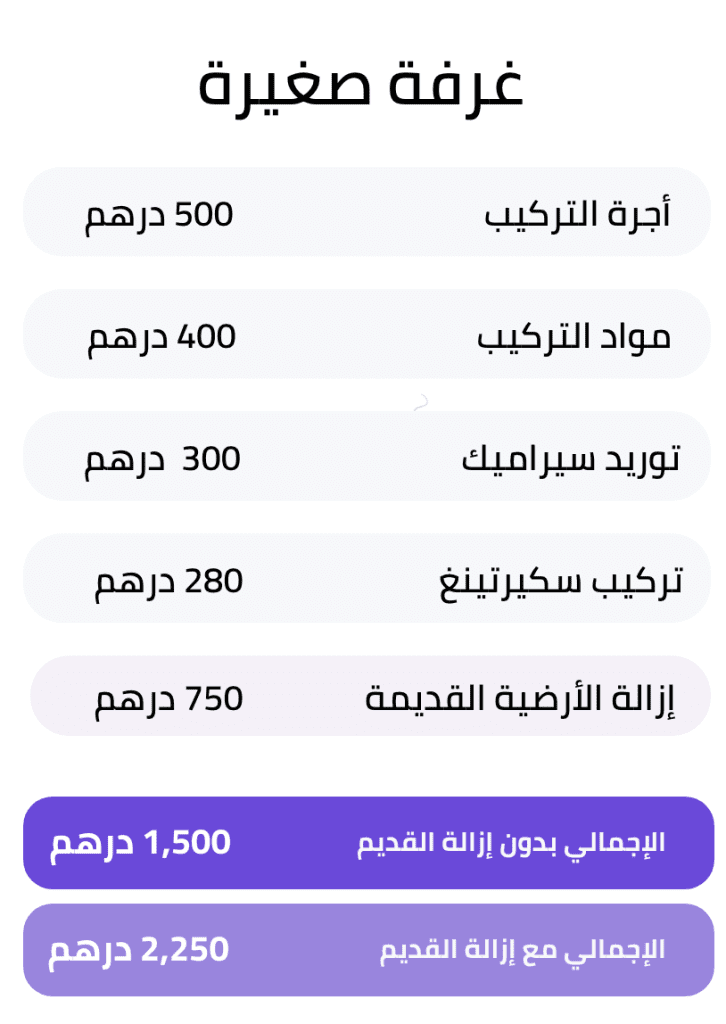Select the إزالة الأرضية القديمة row label
The height and width of the screenshot is (1024, 726).
click(520, 698)
